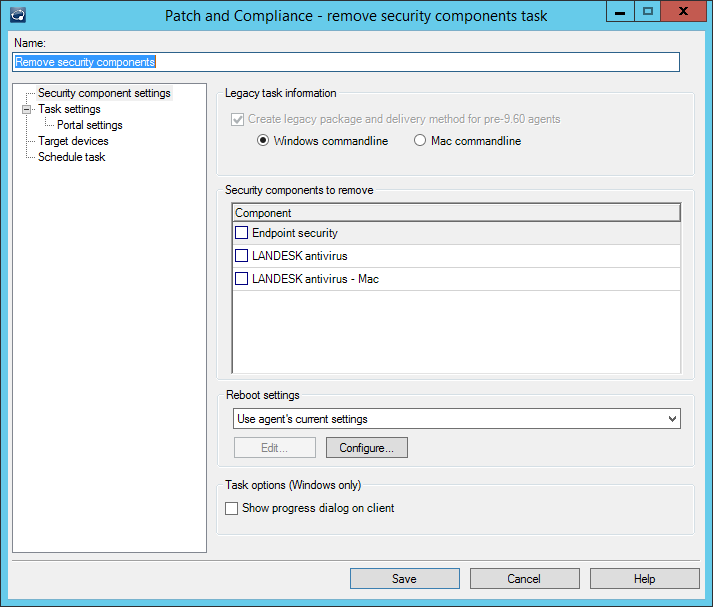Click the LANDESK antivirus row text
Viewport: 713px width, 607px height.
(300, 256)
